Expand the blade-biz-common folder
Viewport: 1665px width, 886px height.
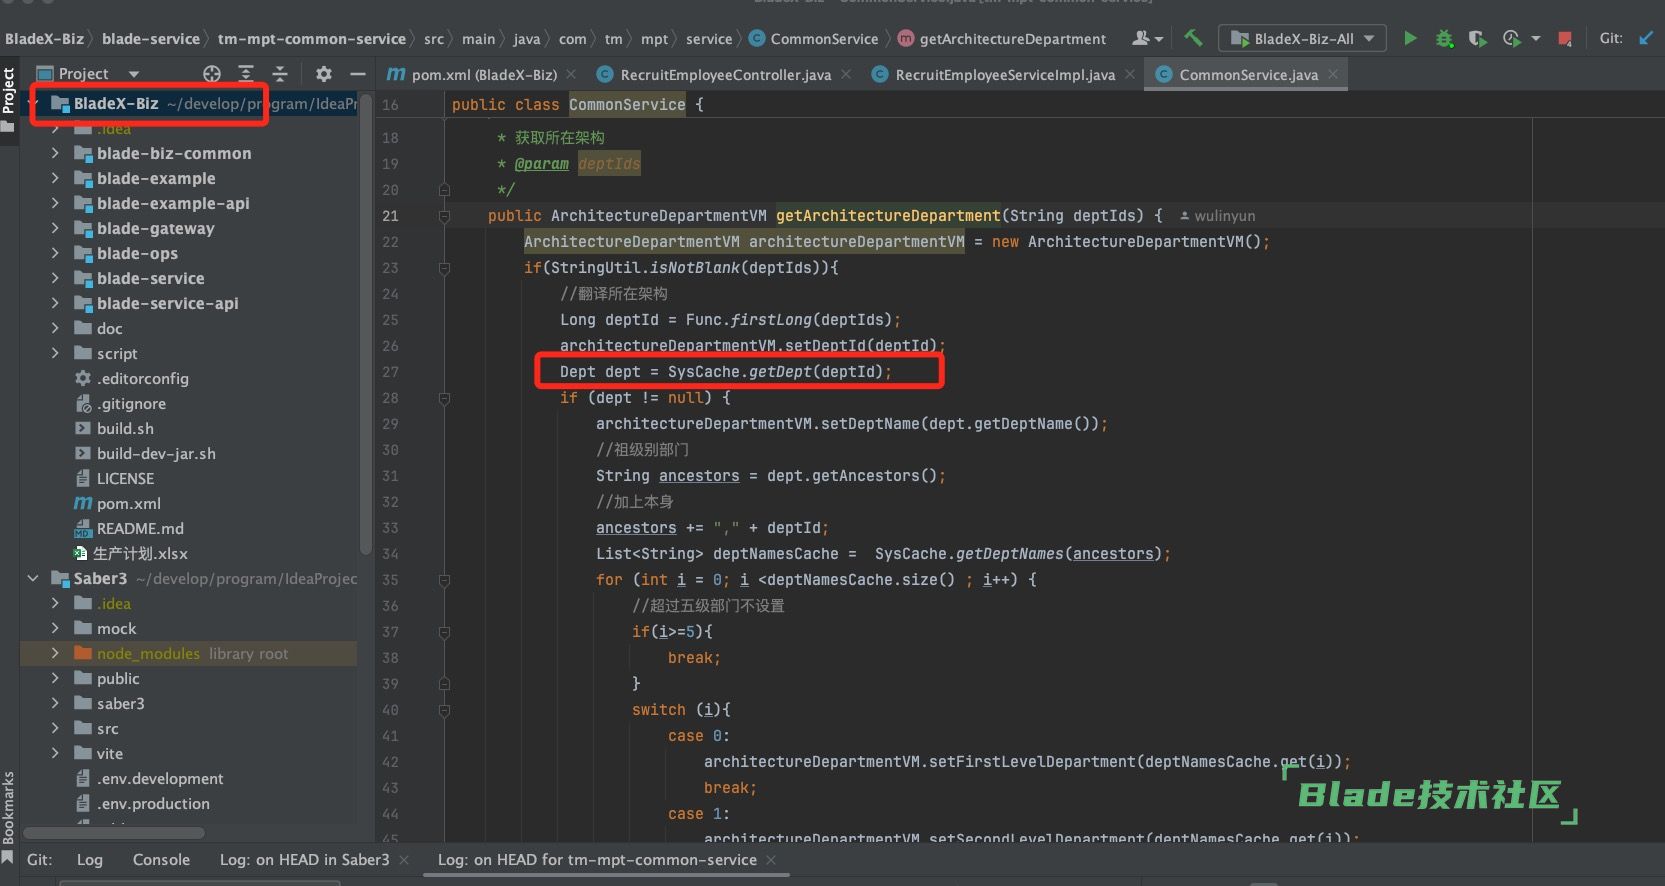point(55,153)
